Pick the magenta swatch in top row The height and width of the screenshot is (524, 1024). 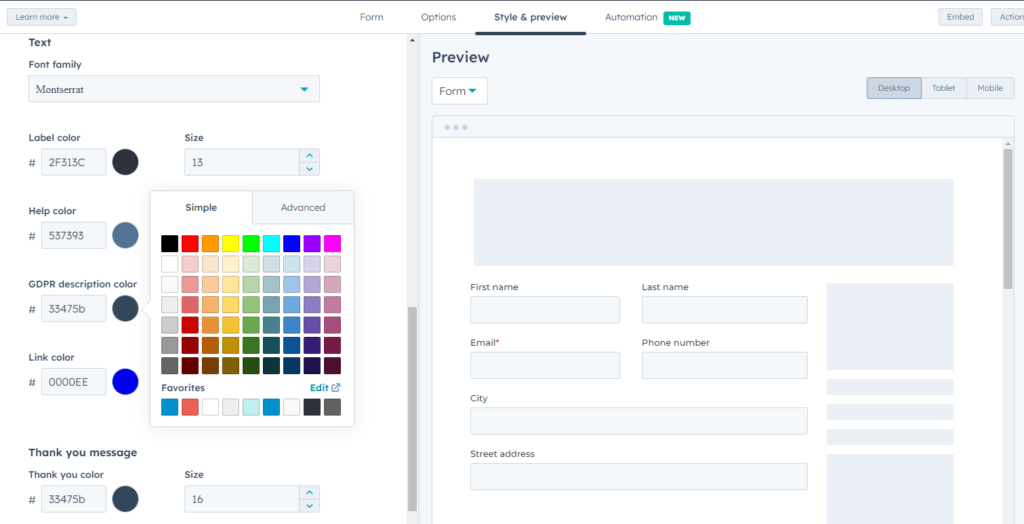(332, 244)
